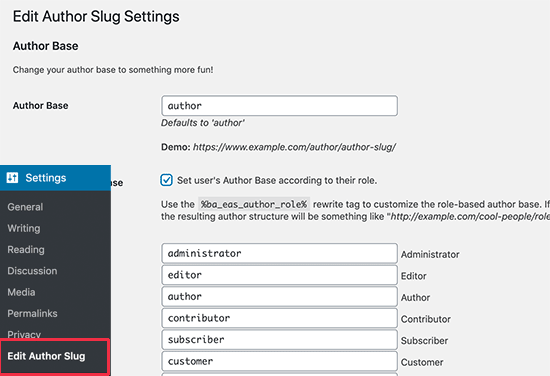This screenshot has height=376, width=550.
Task: Navigate to Discussion settings
Action: coord(32,271)
